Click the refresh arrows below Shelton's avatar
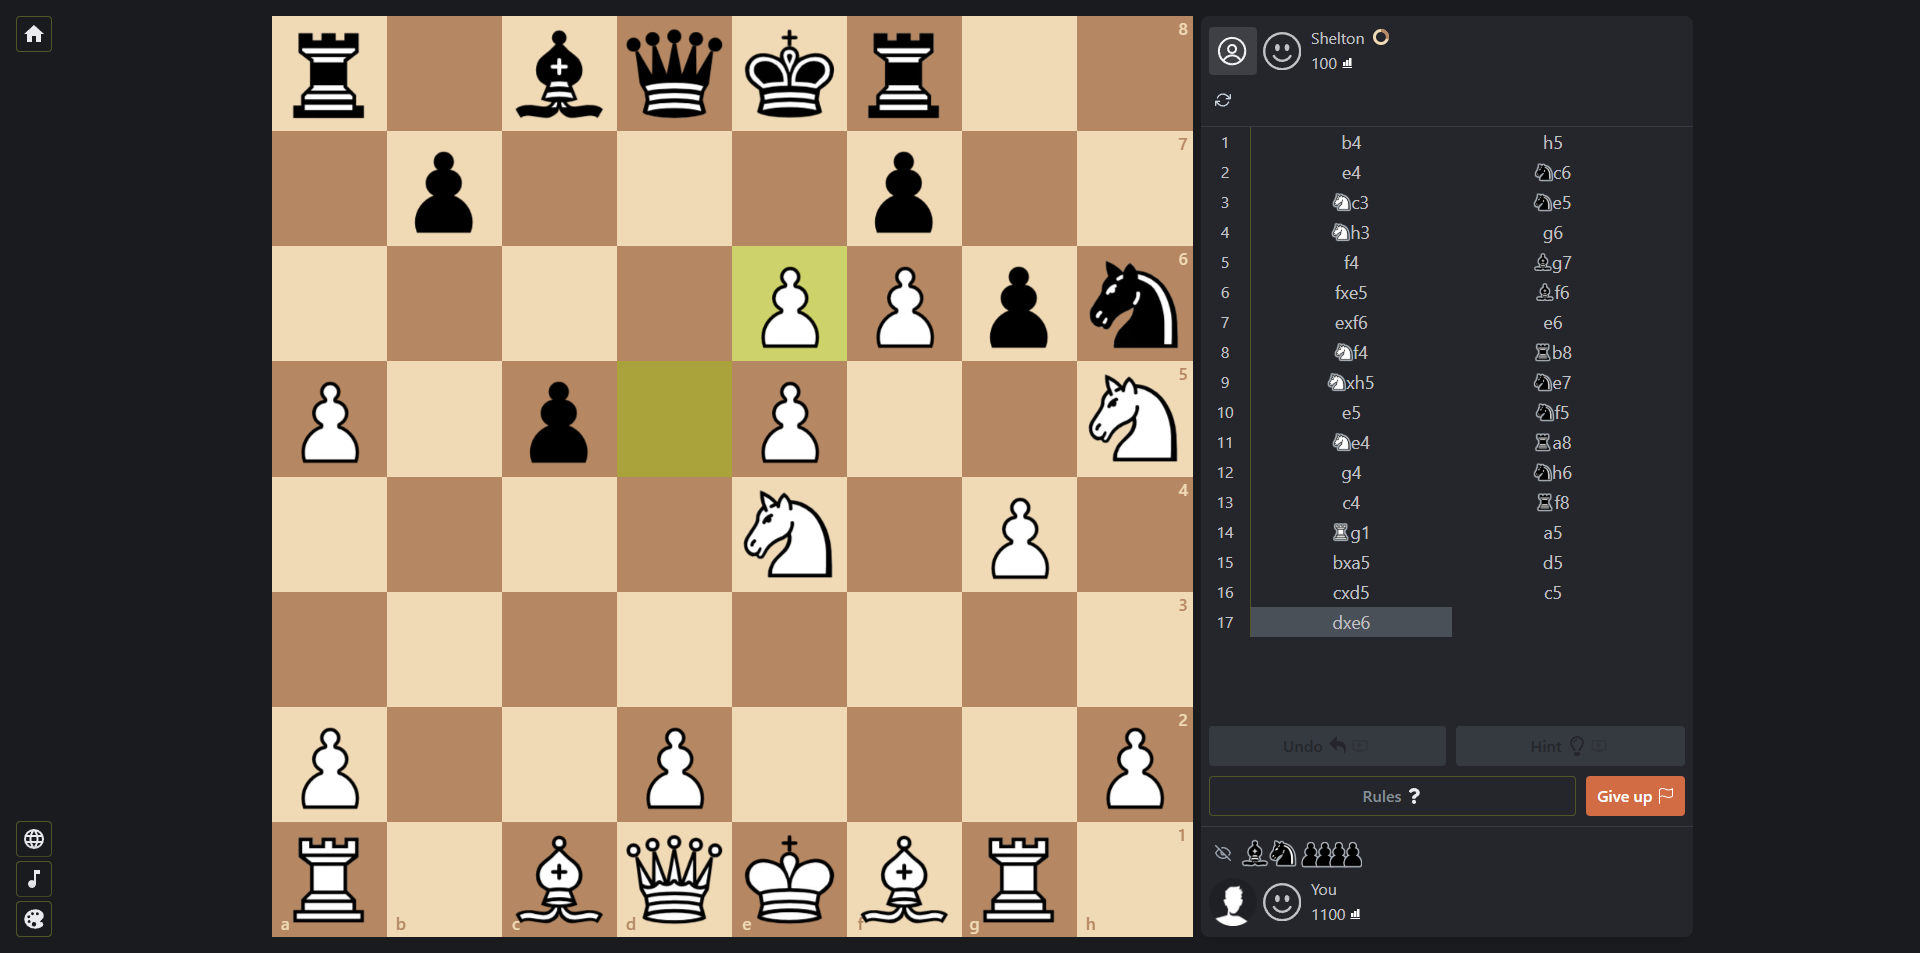 coord(1223,100)
